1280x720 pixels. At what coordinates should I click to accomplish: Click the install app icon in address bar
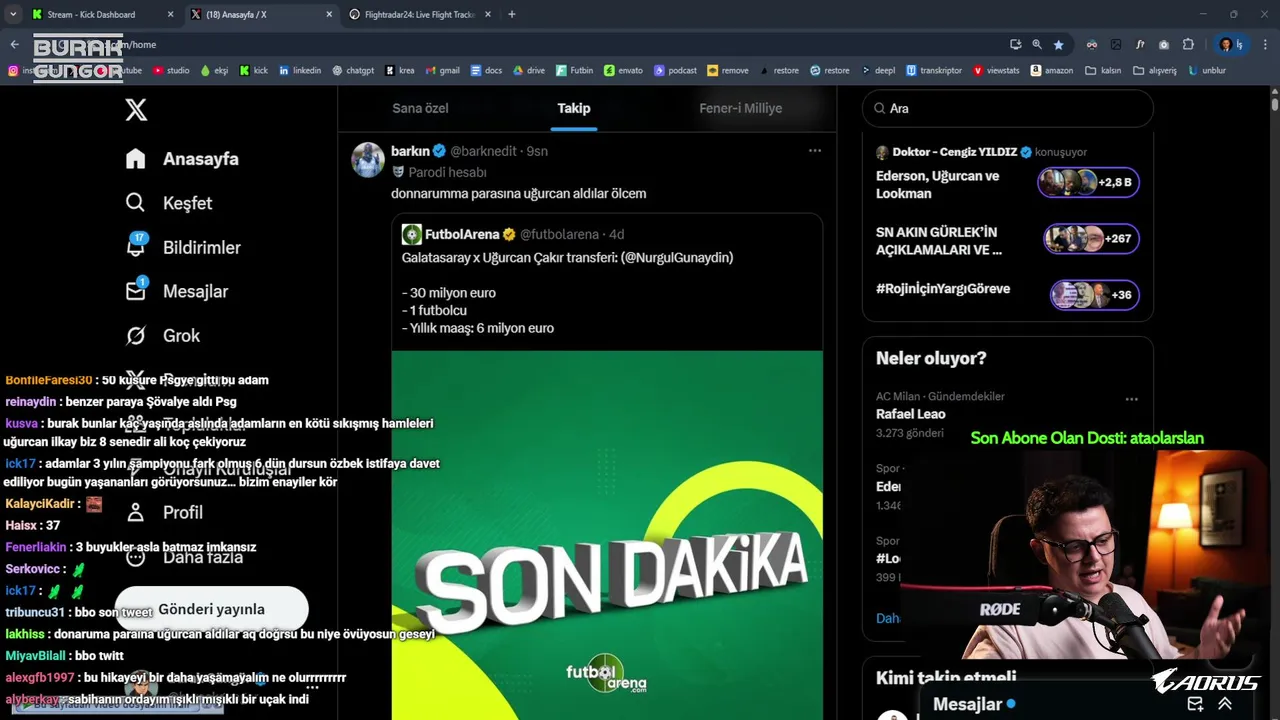coord(1015,45)
